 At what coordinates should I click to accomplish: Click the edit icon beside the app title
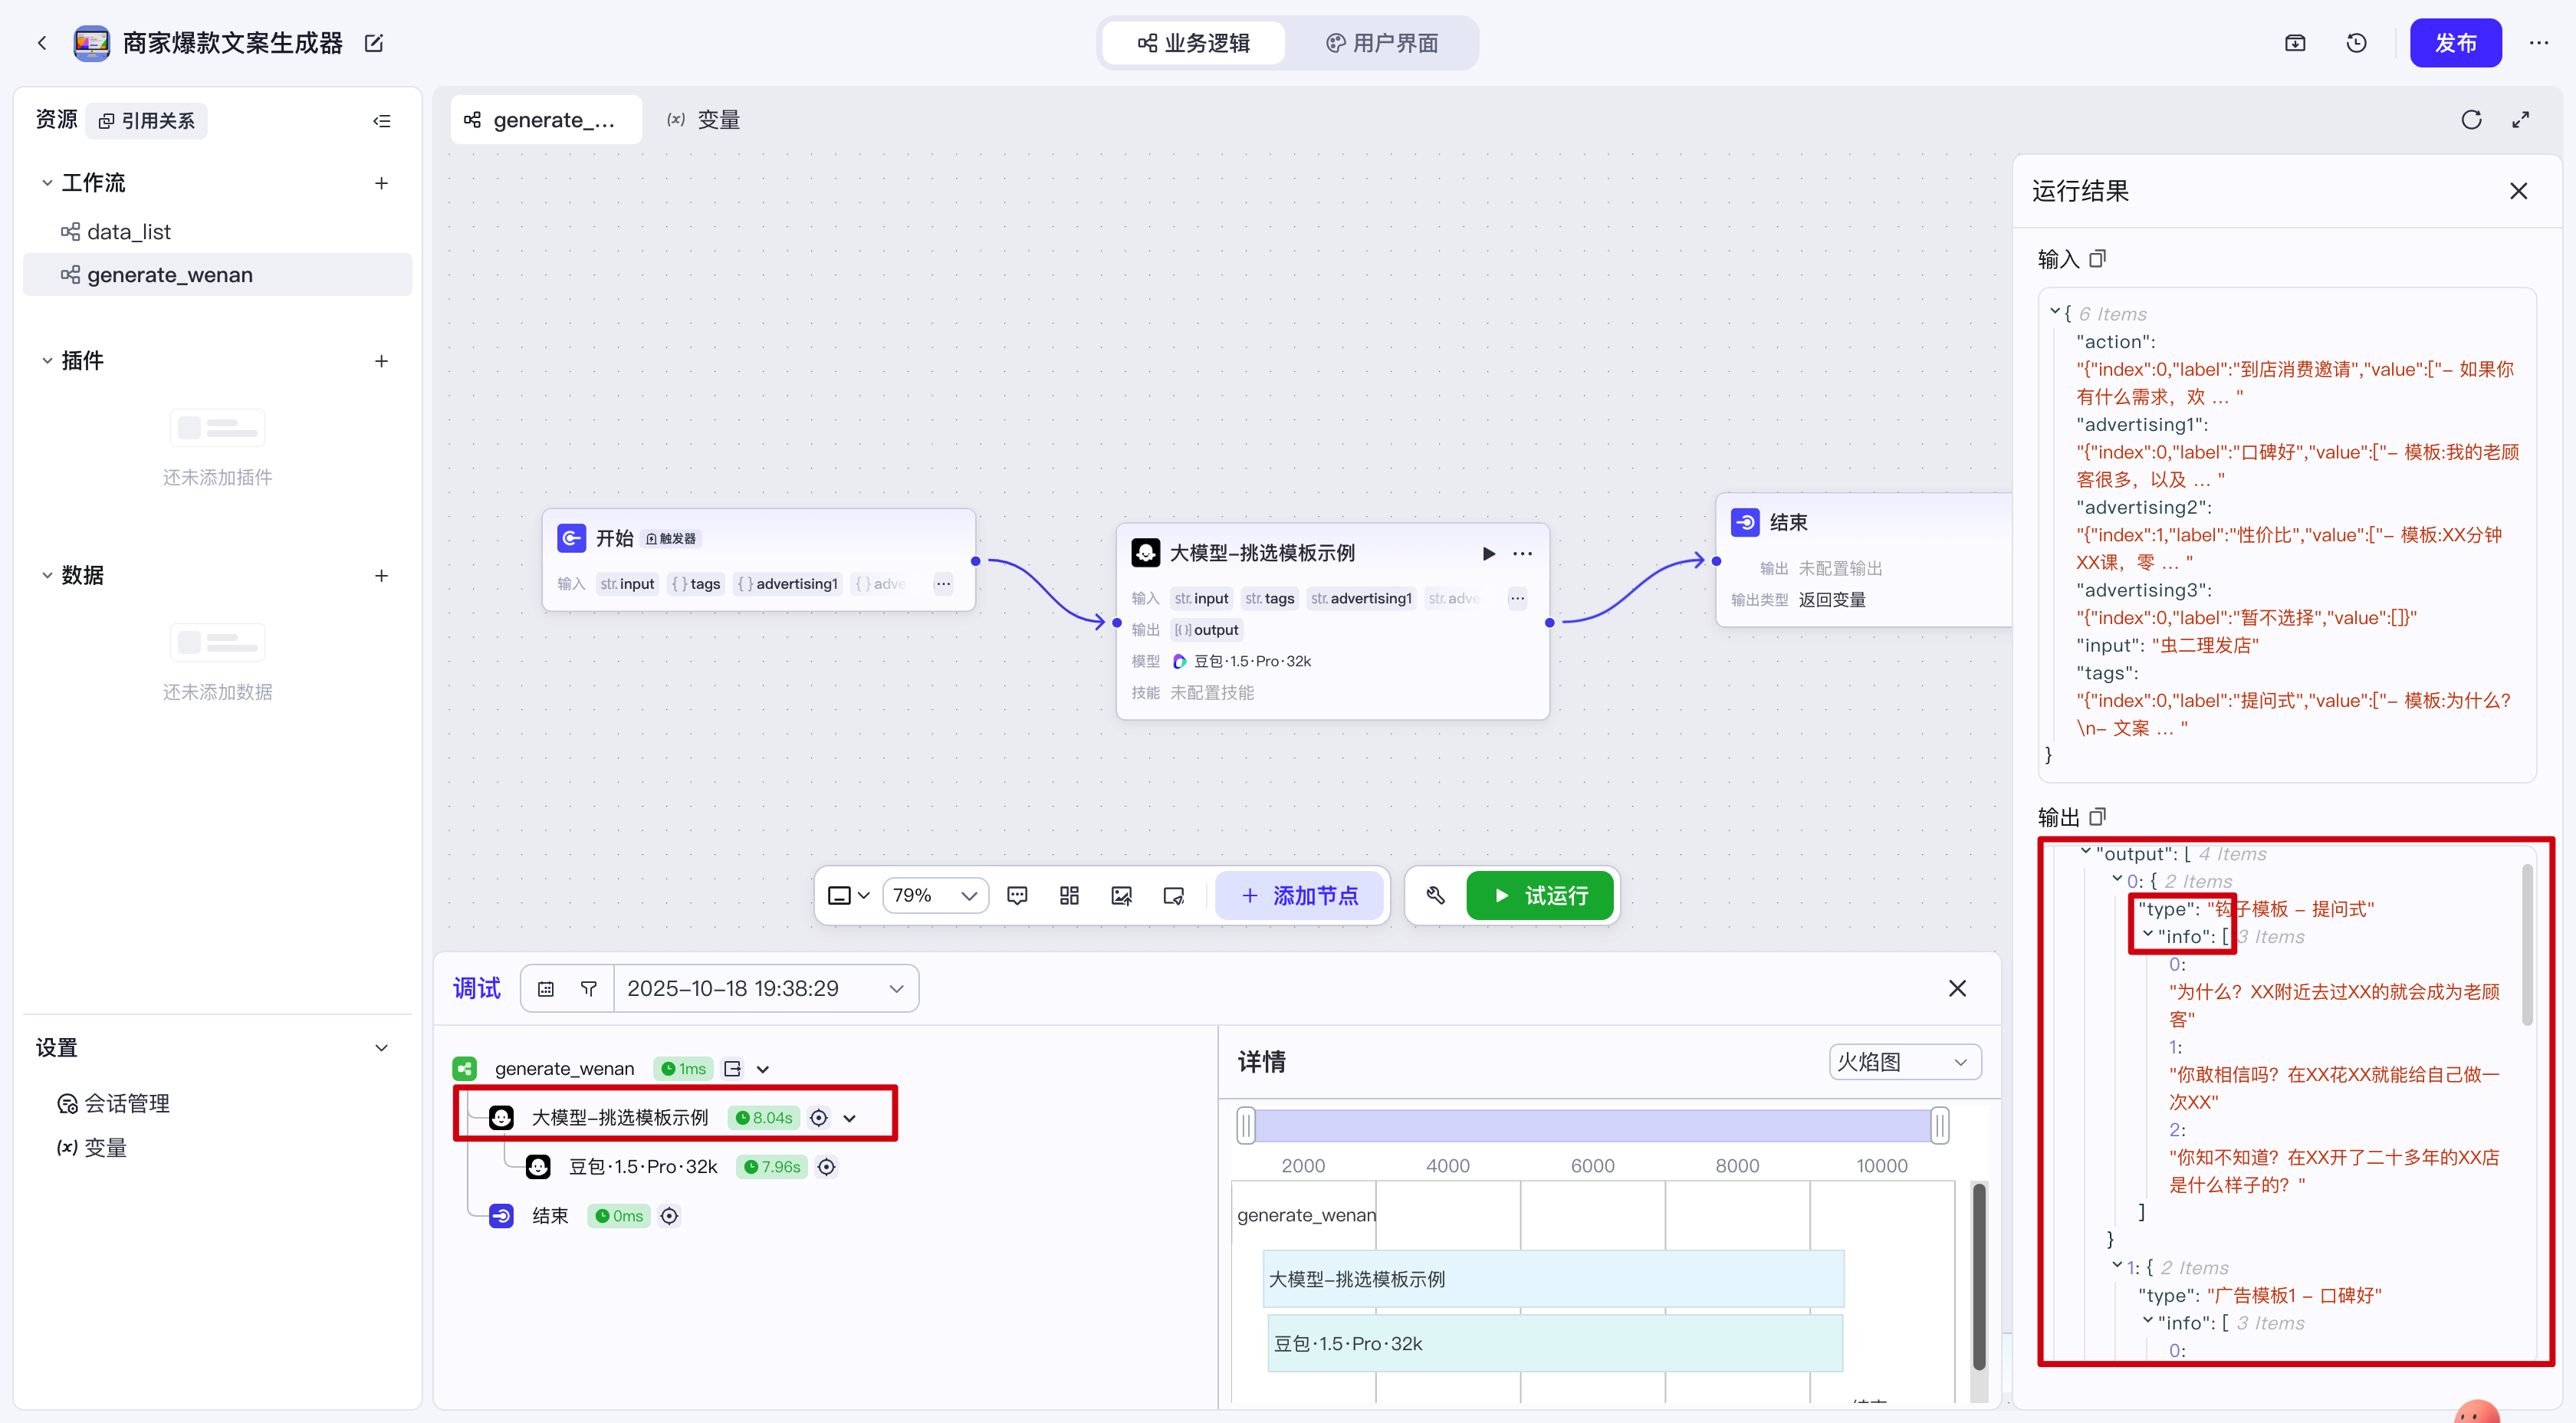point(374,43)
